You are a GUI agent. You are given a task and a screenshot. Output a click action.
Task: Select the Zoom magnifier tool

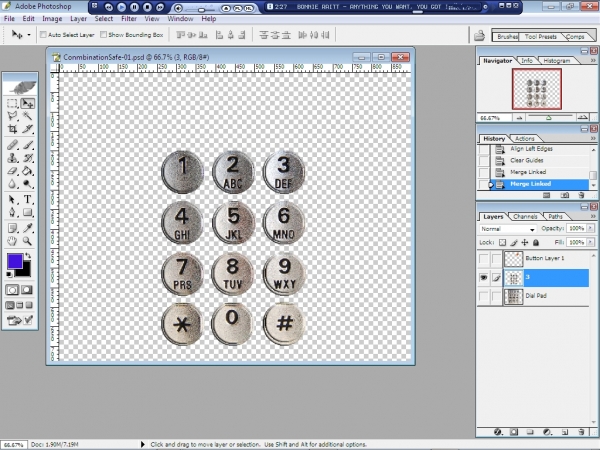coord(27,241)
